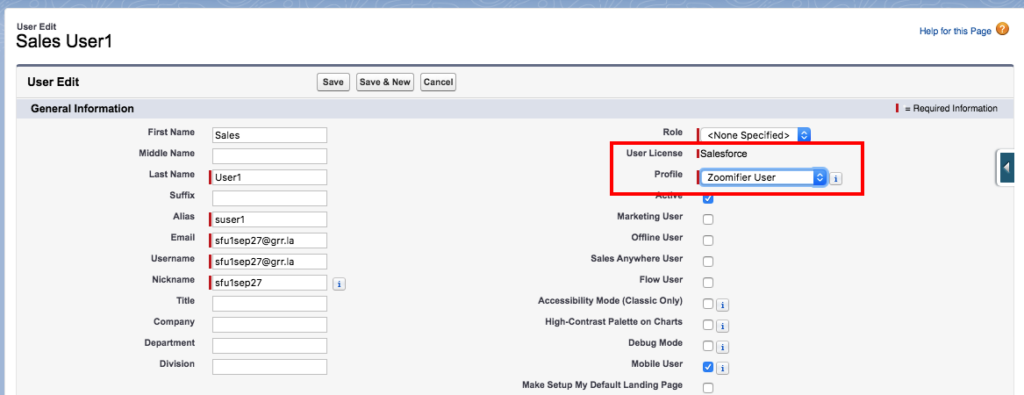
Task: Click the Middle Name text field
Action: pyautogui.click(x=269, y=156)
